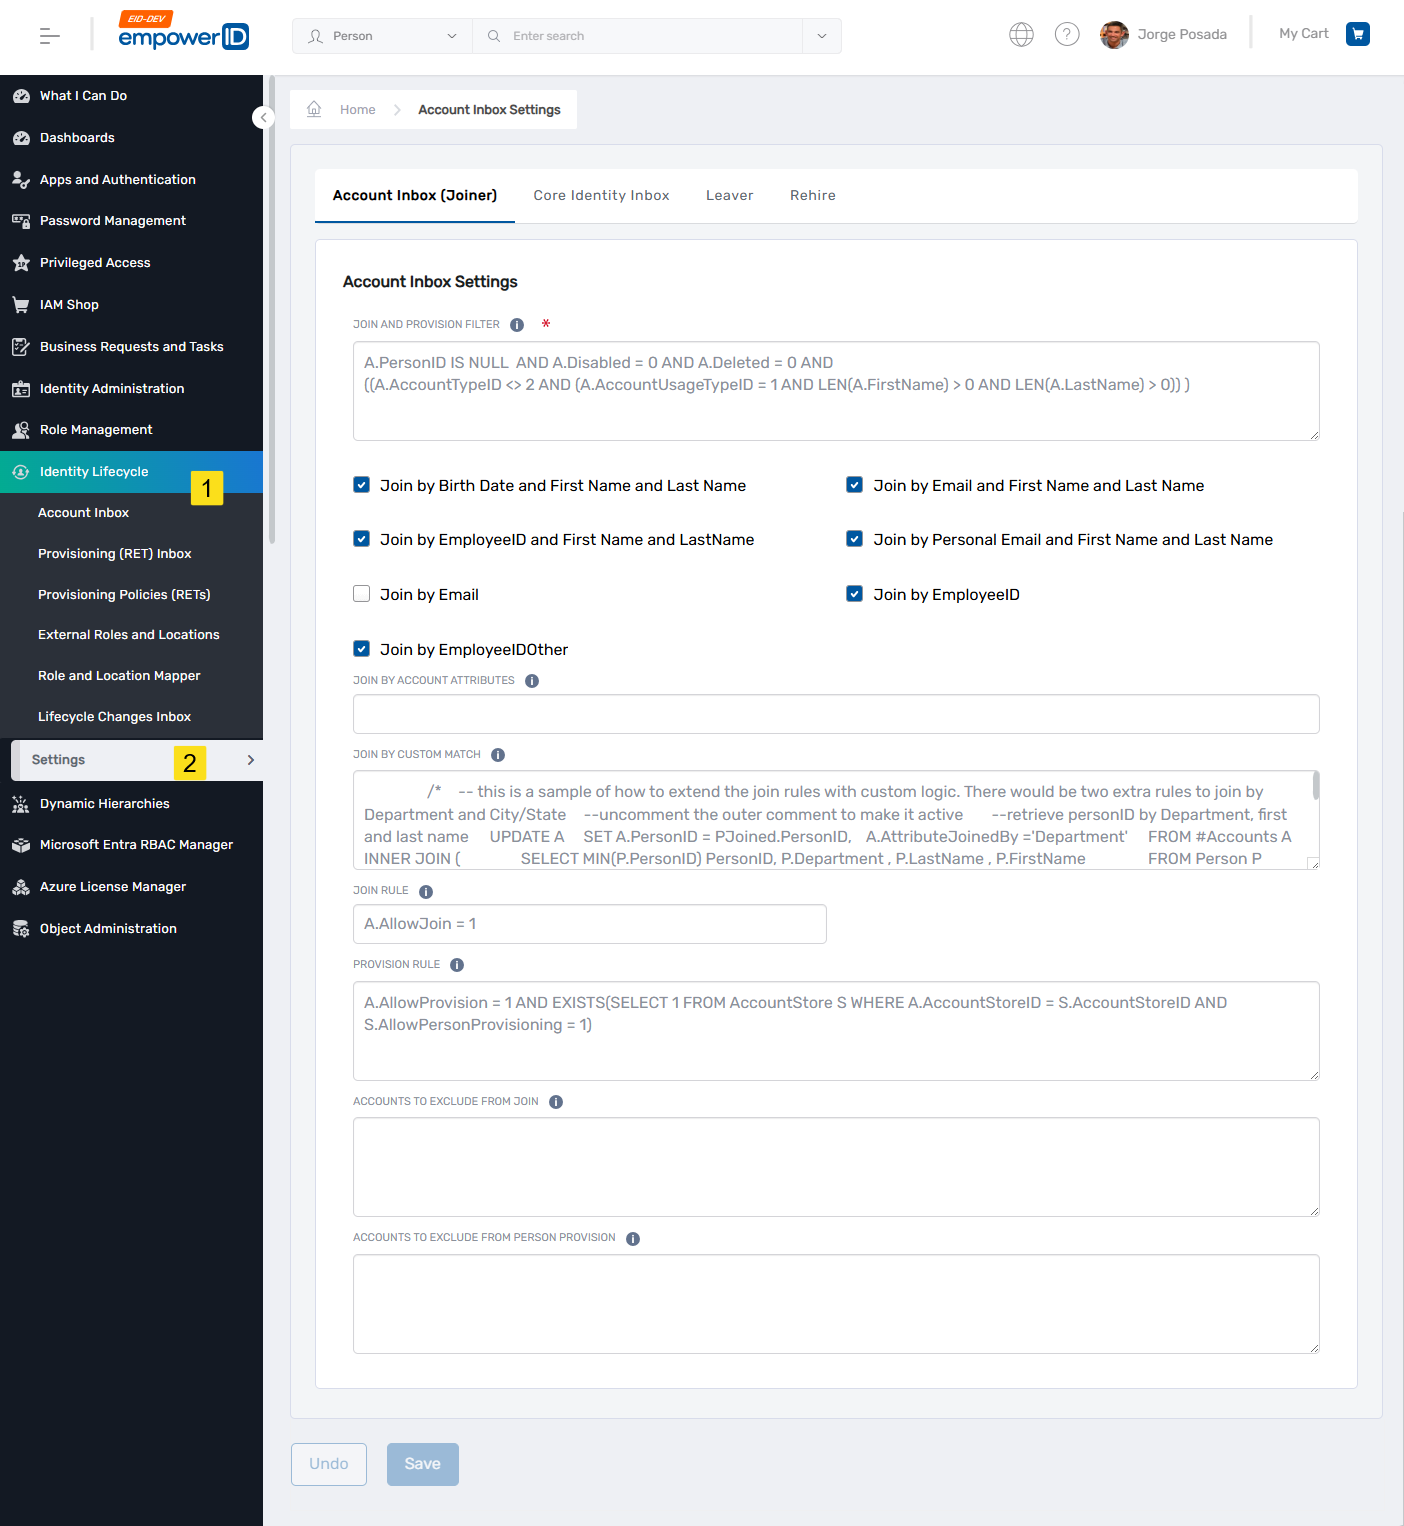Image resolution: width=1404 pixels, height=1526 pixels.
Task: Disable Join by EmployeeID checkbox
Action: point(854,593)
